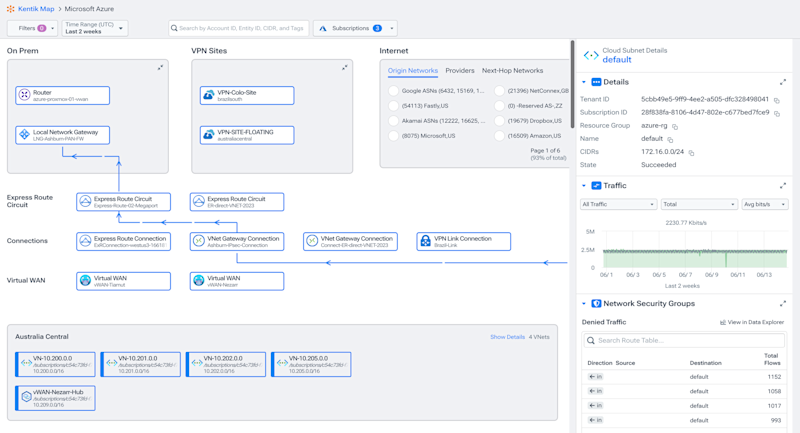Select Google ASNs radio circle

pyautogui.click(x=393, y=91)
